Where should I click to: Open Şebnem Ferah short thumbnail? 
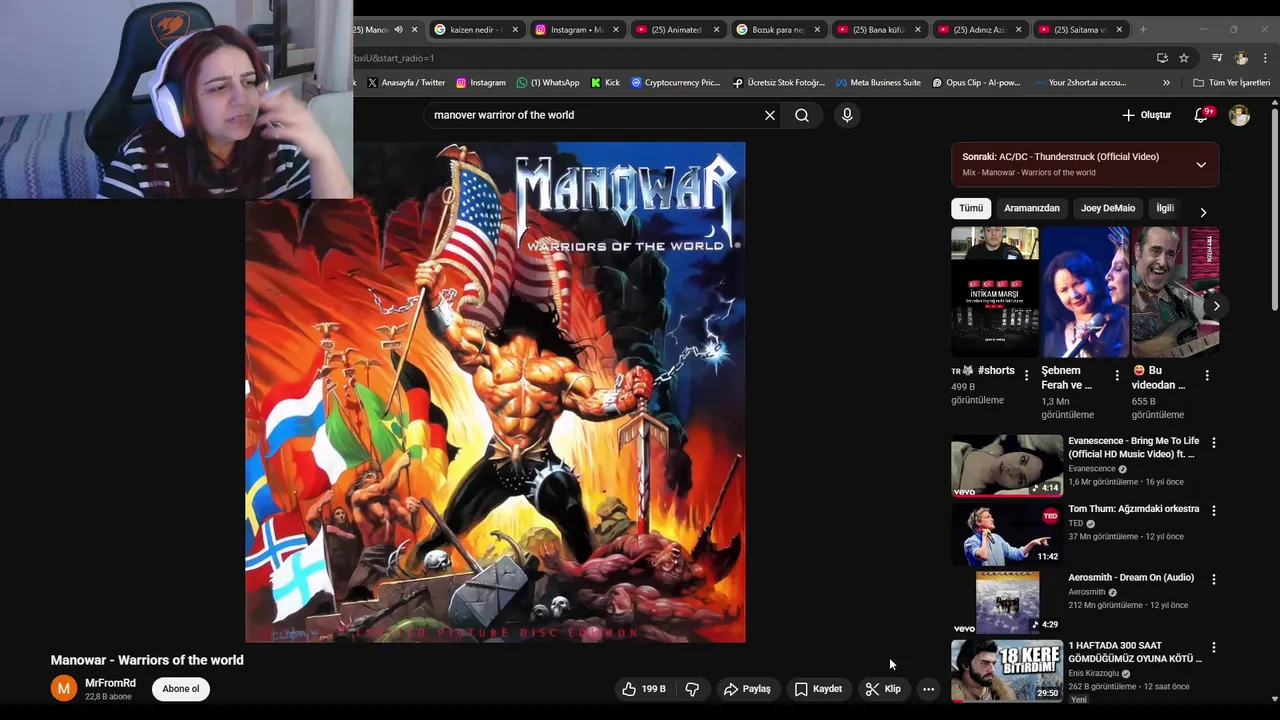point(1085,292)
